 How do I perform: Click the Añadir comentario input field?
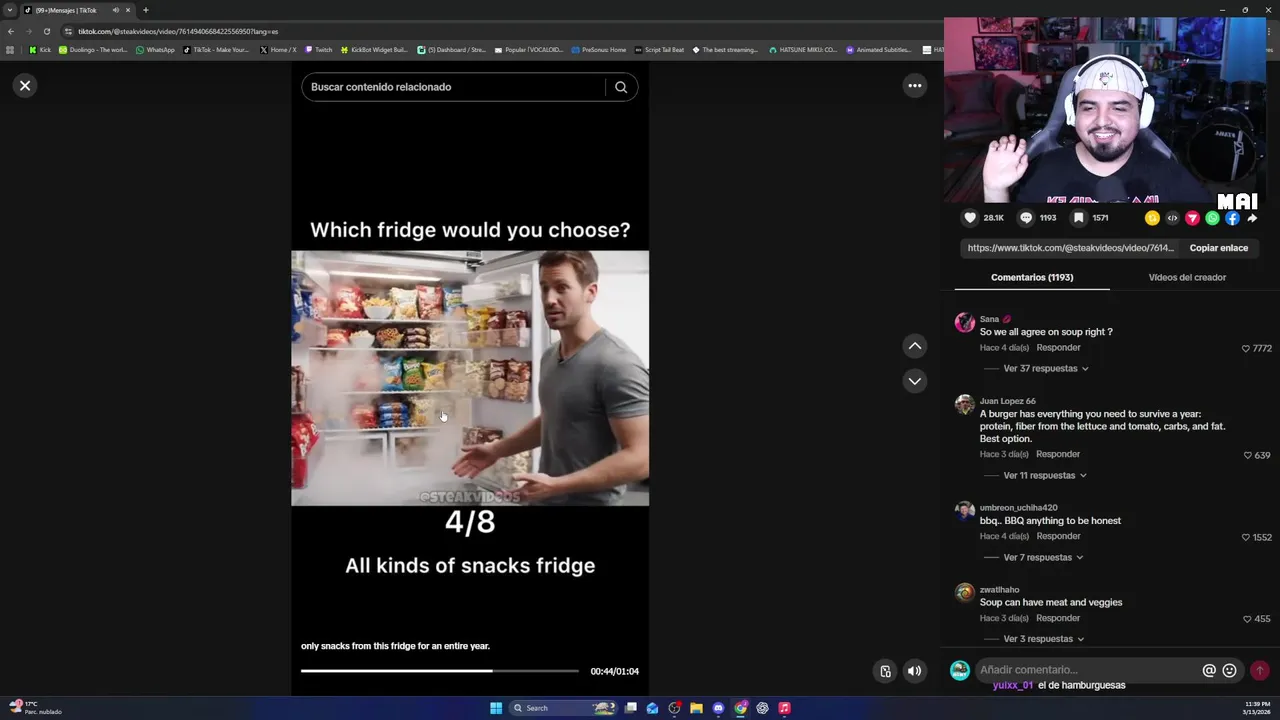[x=1087, y=670]
